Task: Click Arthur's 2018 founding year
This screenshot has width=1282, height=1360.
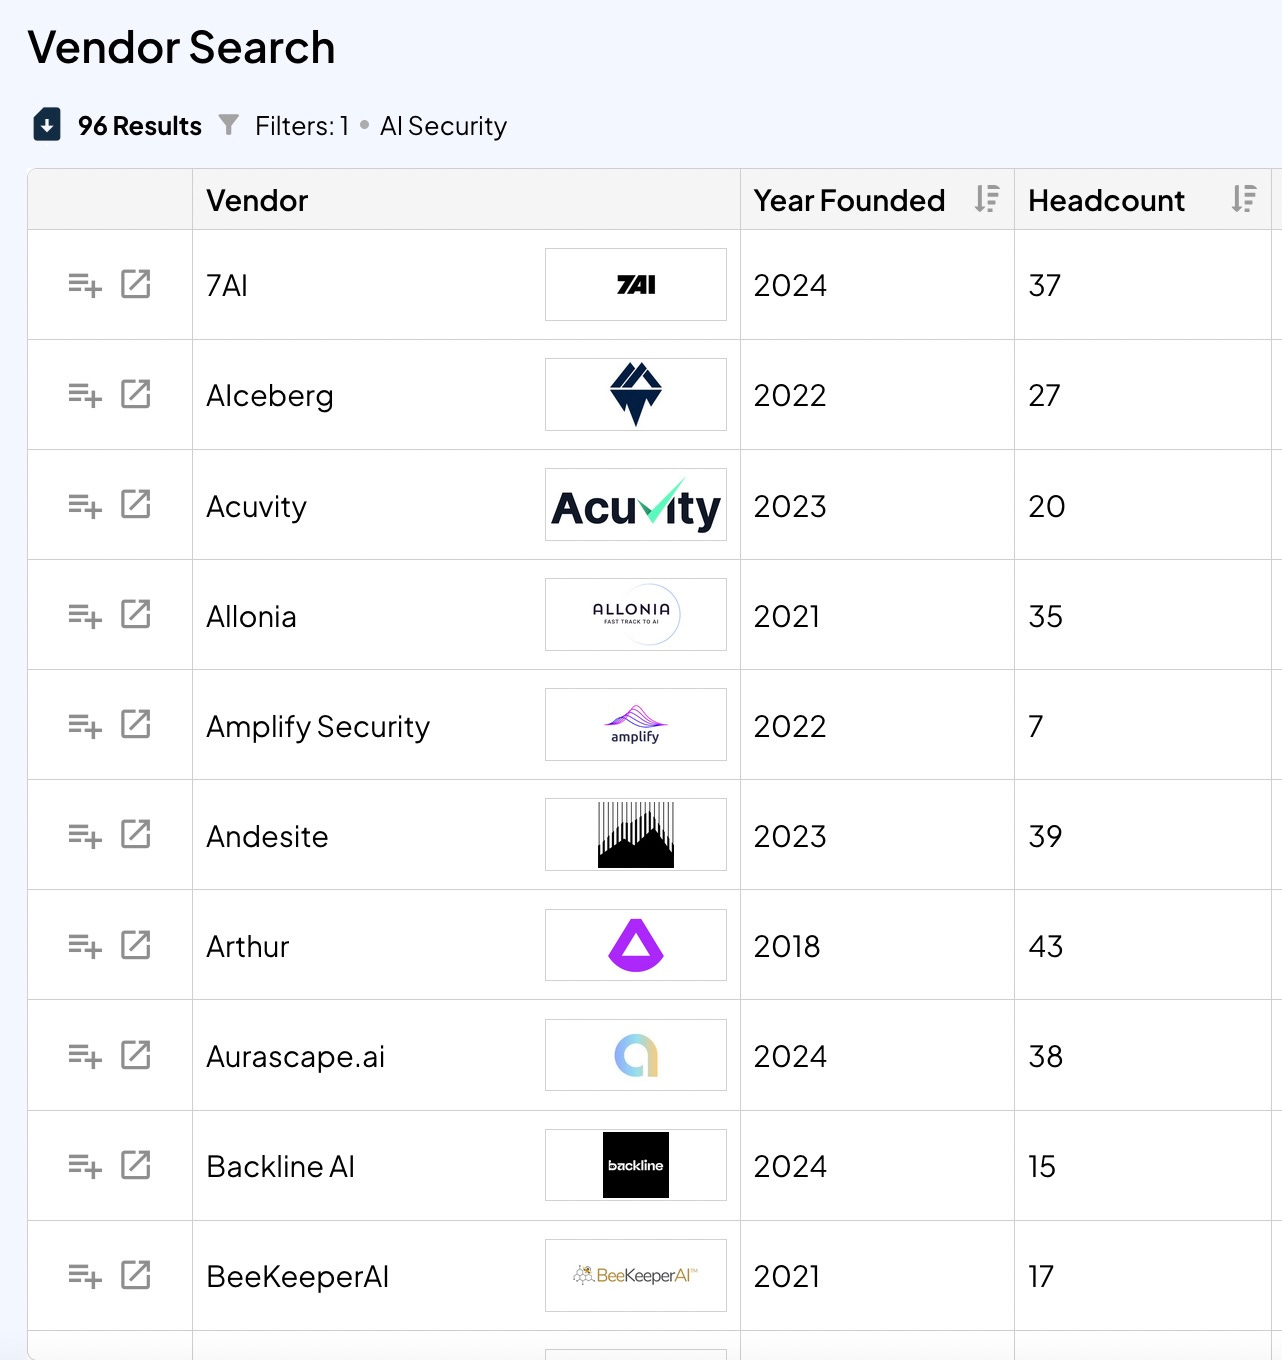Action: (x=787, y=946)
